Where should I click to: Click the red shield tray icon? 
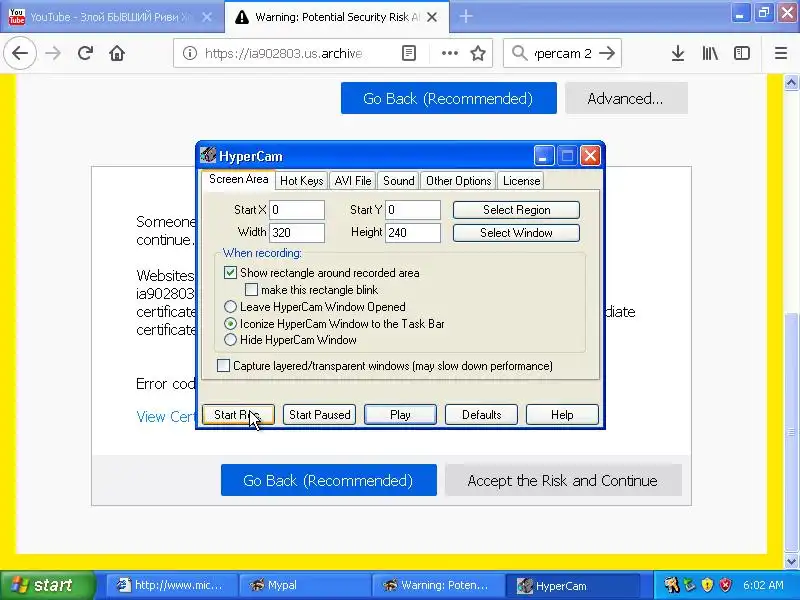pos(725,585)
